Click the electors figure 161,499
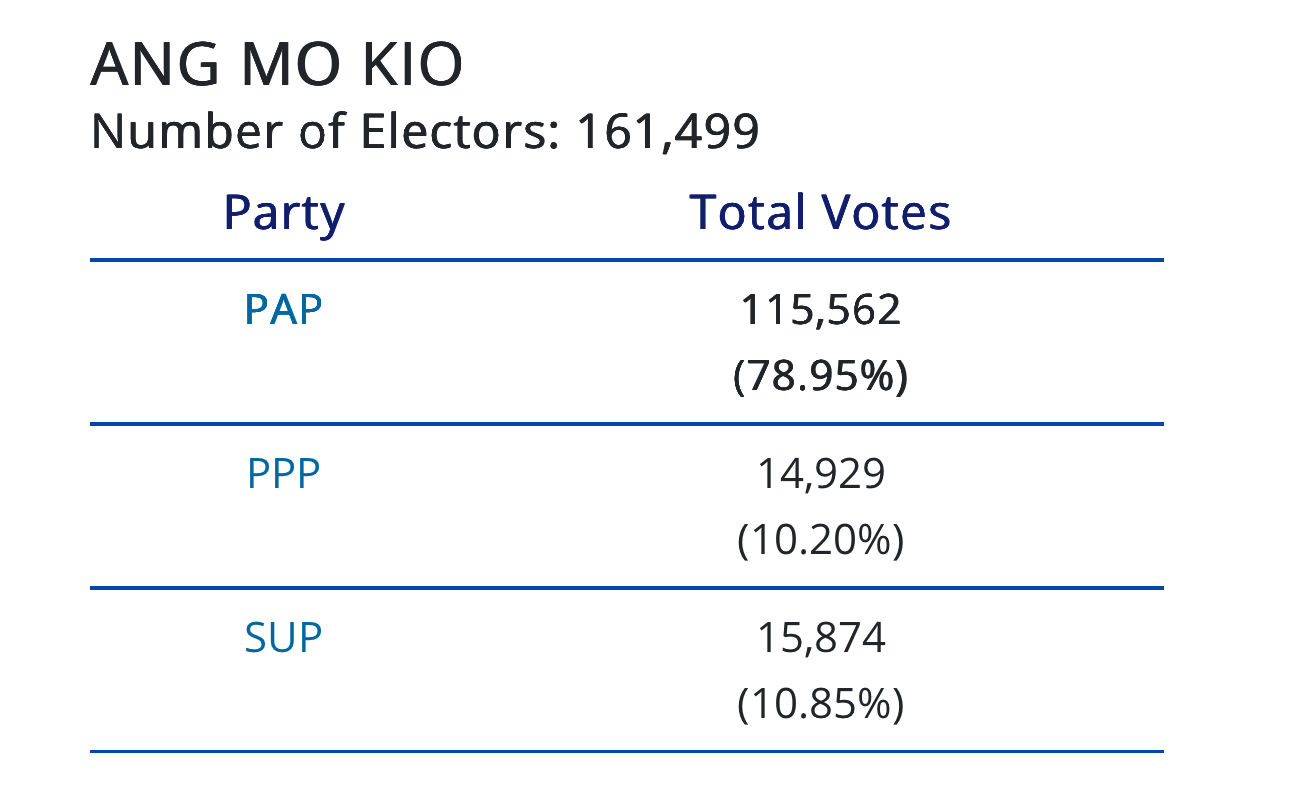This screenshot has width=1290, height=797. click(668, 133)
